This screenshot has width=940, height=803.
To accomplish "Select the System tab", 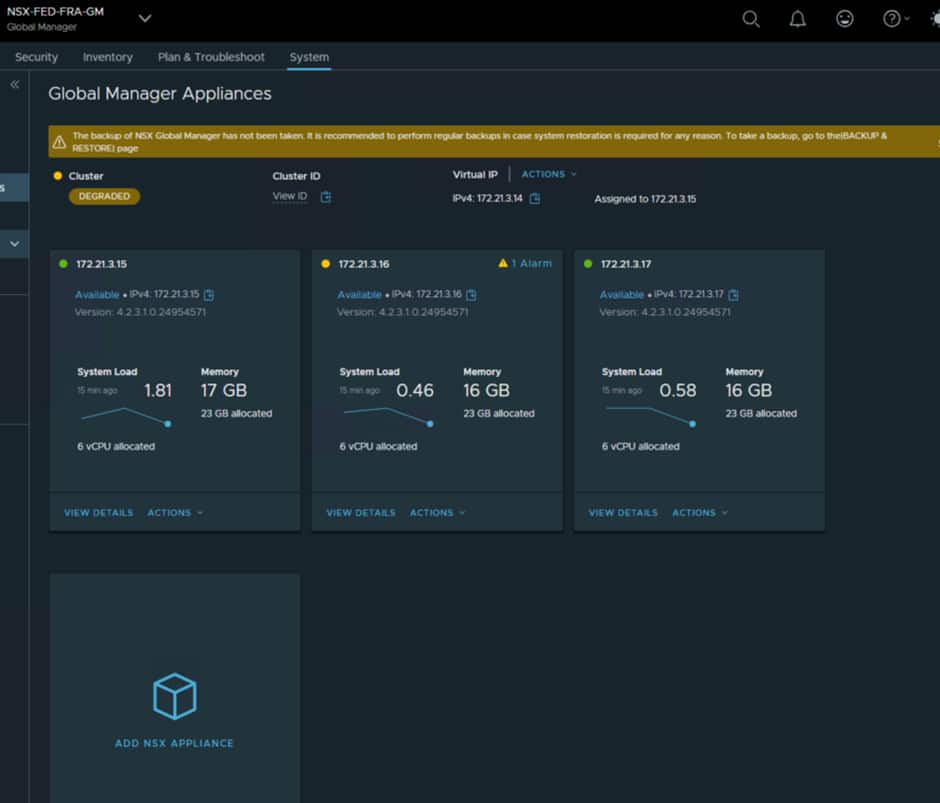I will pos(309,57).
